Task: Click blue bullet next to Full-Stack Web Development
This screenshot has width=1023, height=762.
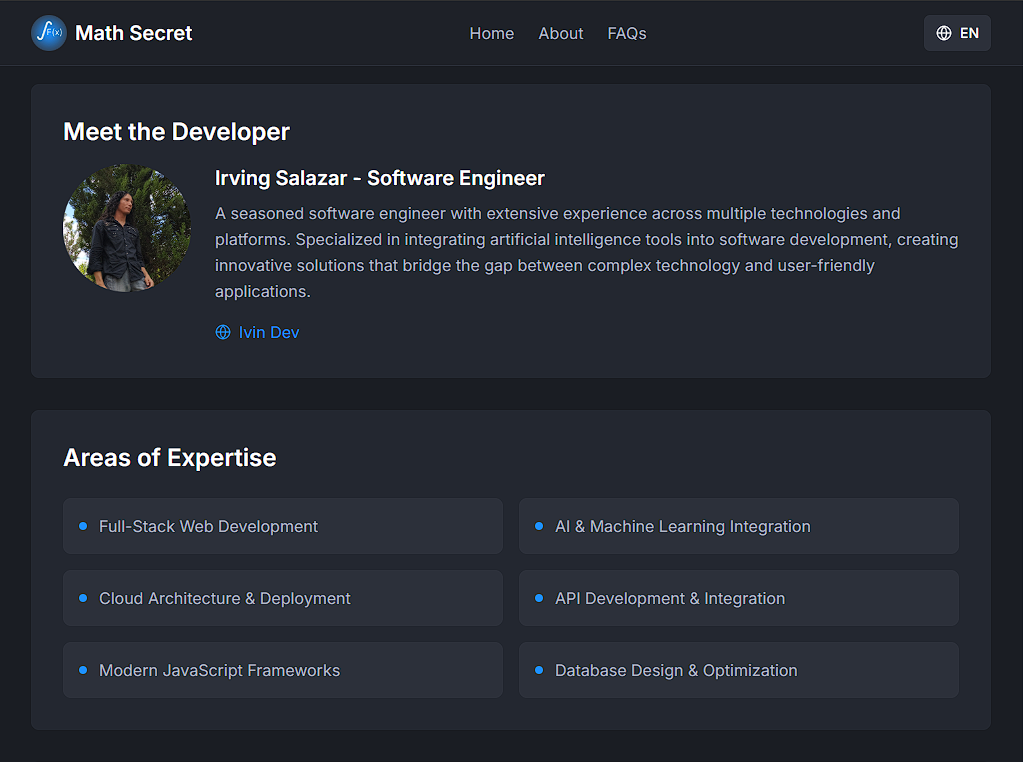Action: 83,526
